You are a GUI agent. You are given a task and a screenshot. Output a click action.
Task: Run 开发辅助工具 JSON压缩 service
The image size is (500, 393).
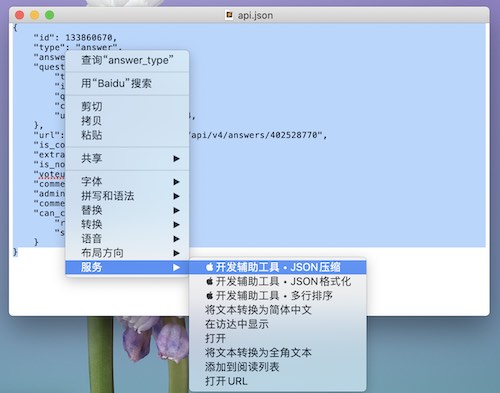278,267
